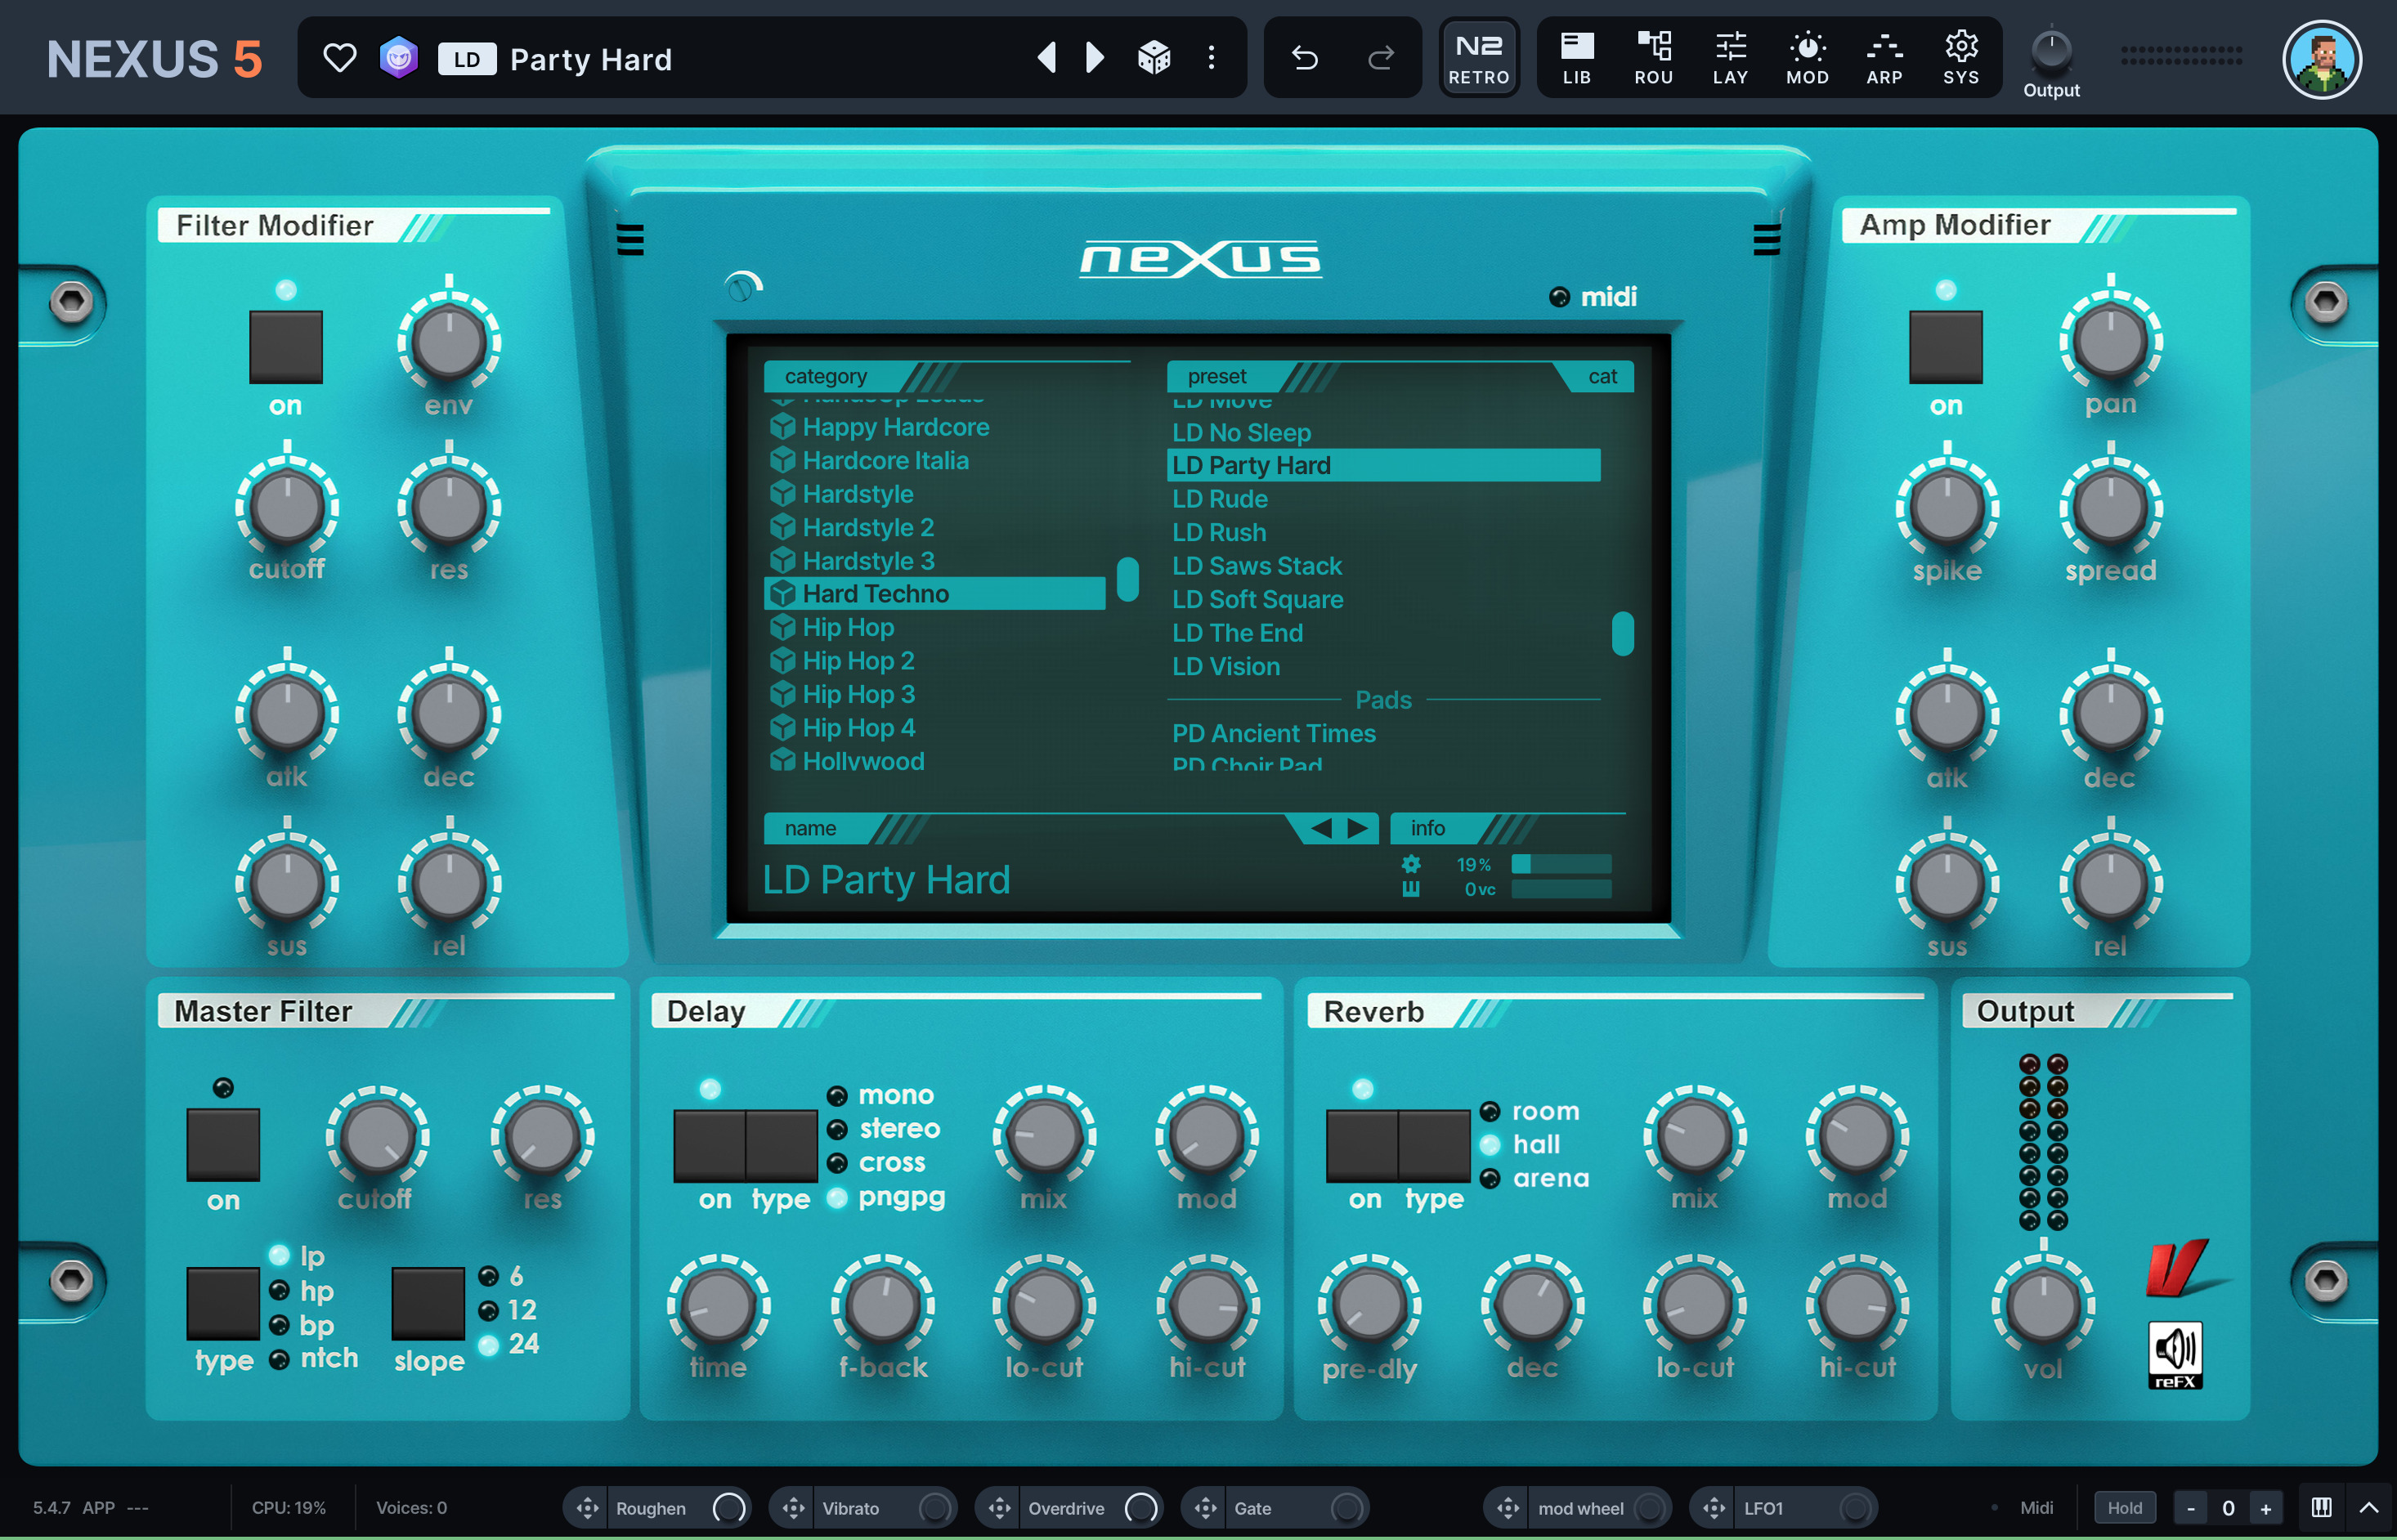Open the SYS settings gear
The width and height of the screenshot is (2397, 1540).
pos(1960,58)
